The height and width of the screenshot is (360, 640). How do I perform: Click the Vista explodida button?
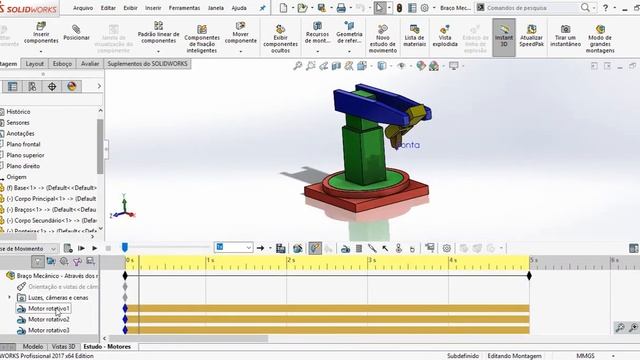click(x=445, y=35)
